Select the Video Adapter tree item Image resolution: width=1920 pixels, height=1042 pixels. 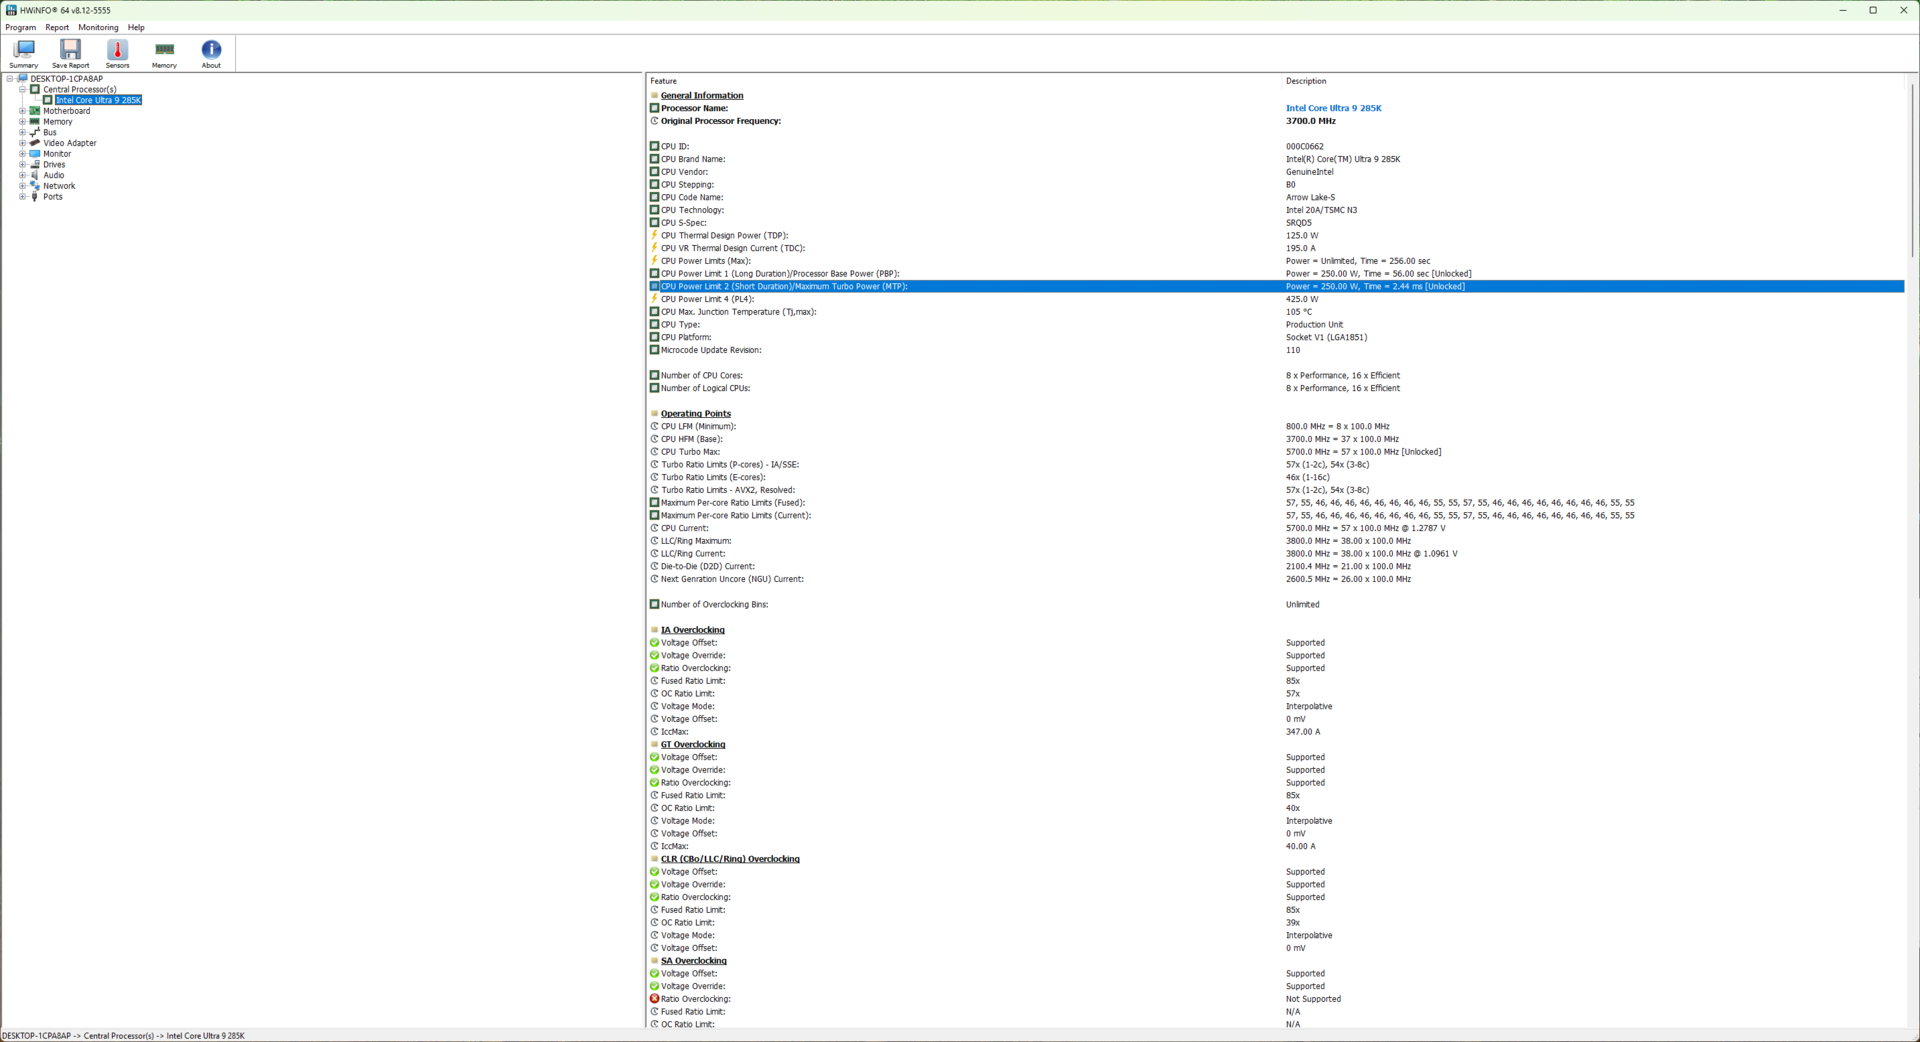pos(70,143)
